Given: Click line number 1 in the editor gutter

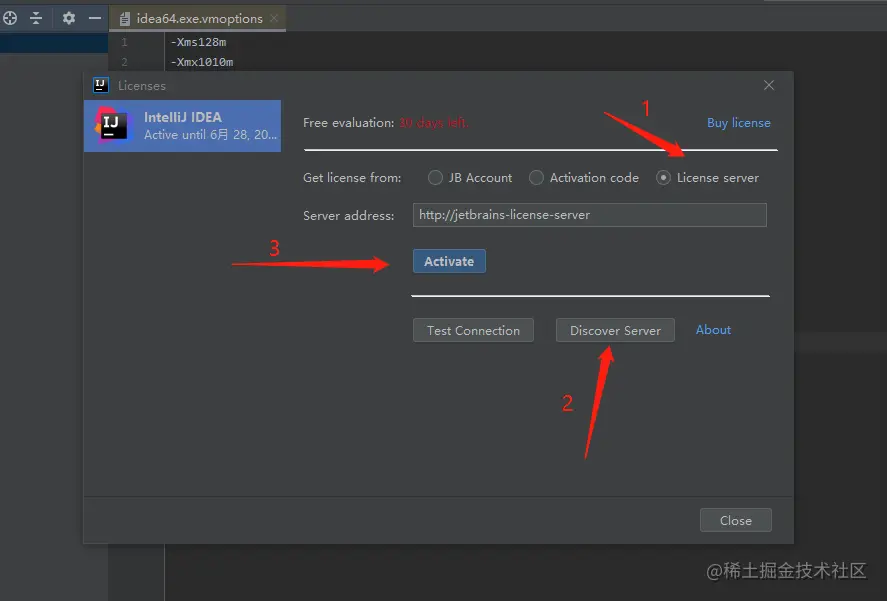Looking at the screenshot, I should pos(124,42).
